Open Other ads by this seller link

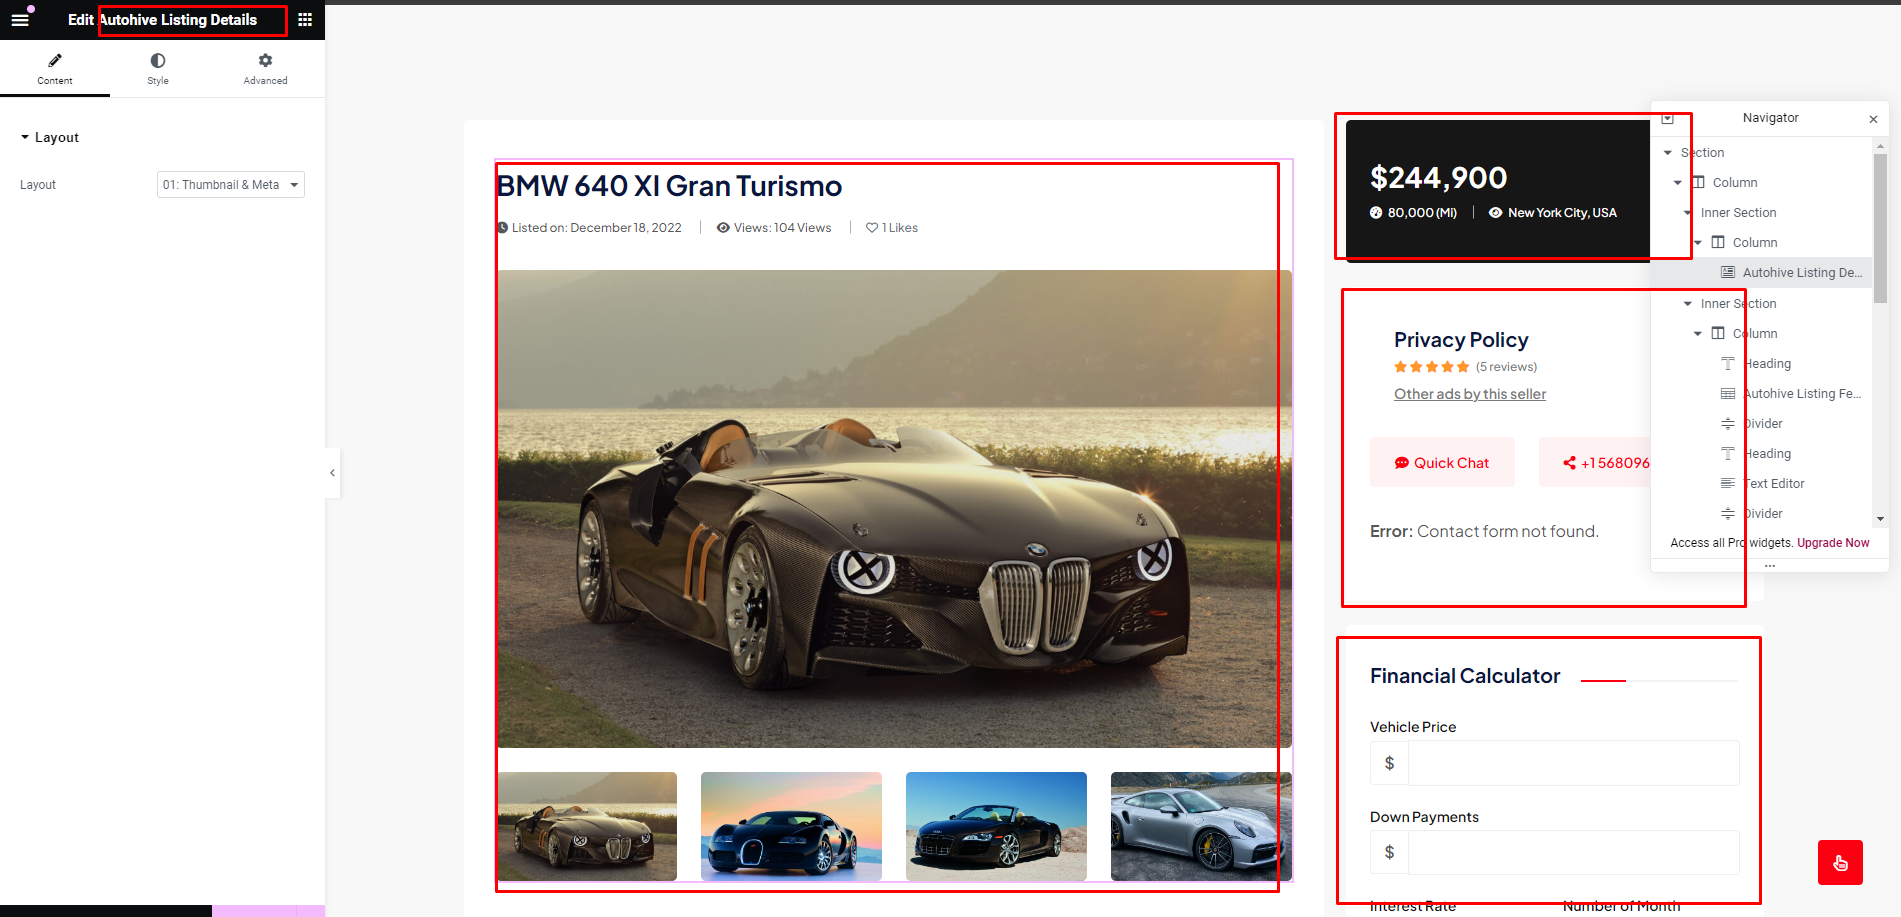point(1470,394)
